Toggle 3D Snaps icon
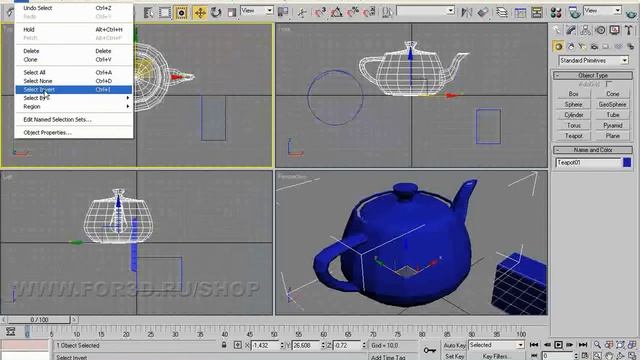Viewport: 640px width, 360px height. pyautogui.click(x=320, y=13)
